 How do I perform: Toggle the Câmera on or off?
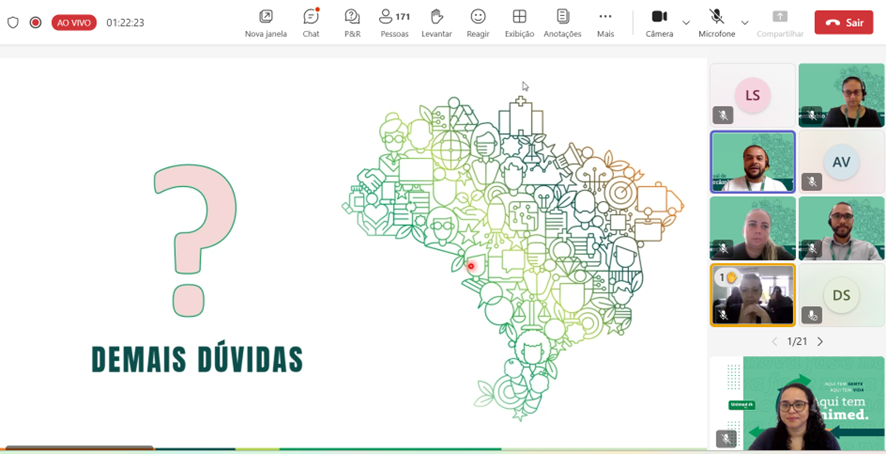[x=659, y=22]
